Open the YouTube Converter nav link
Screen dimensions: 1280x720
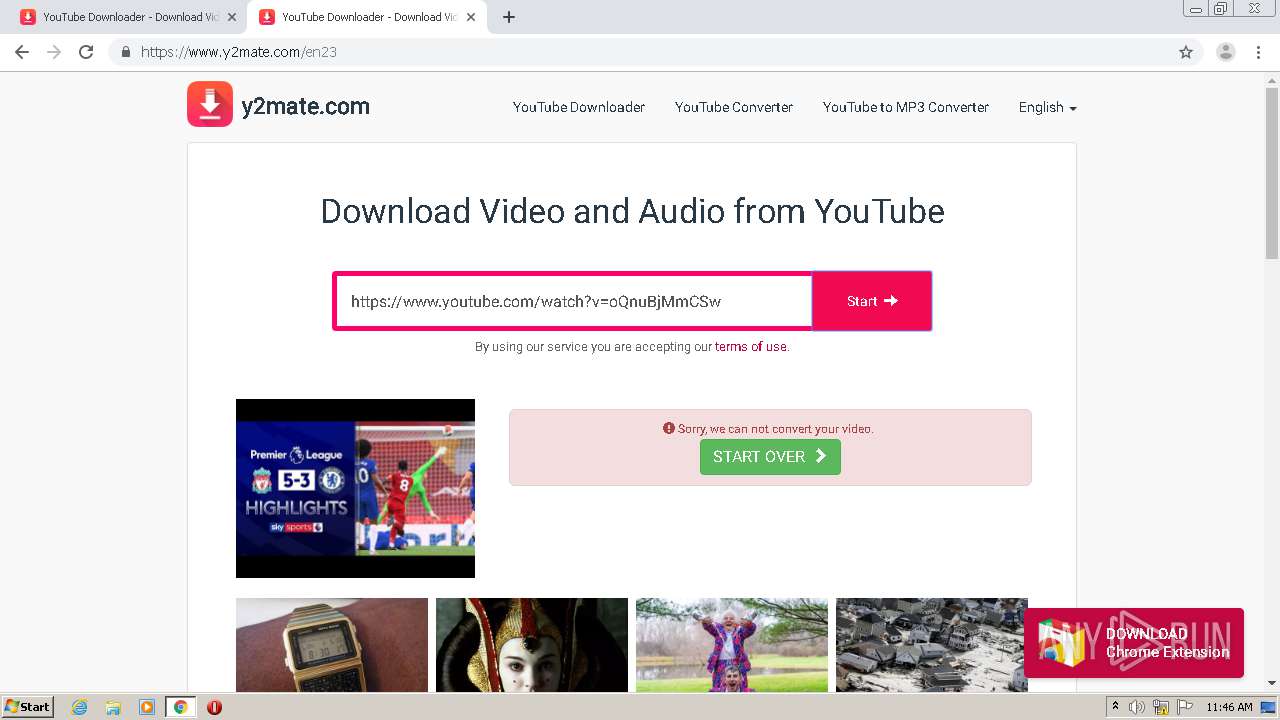coord(734,107)
